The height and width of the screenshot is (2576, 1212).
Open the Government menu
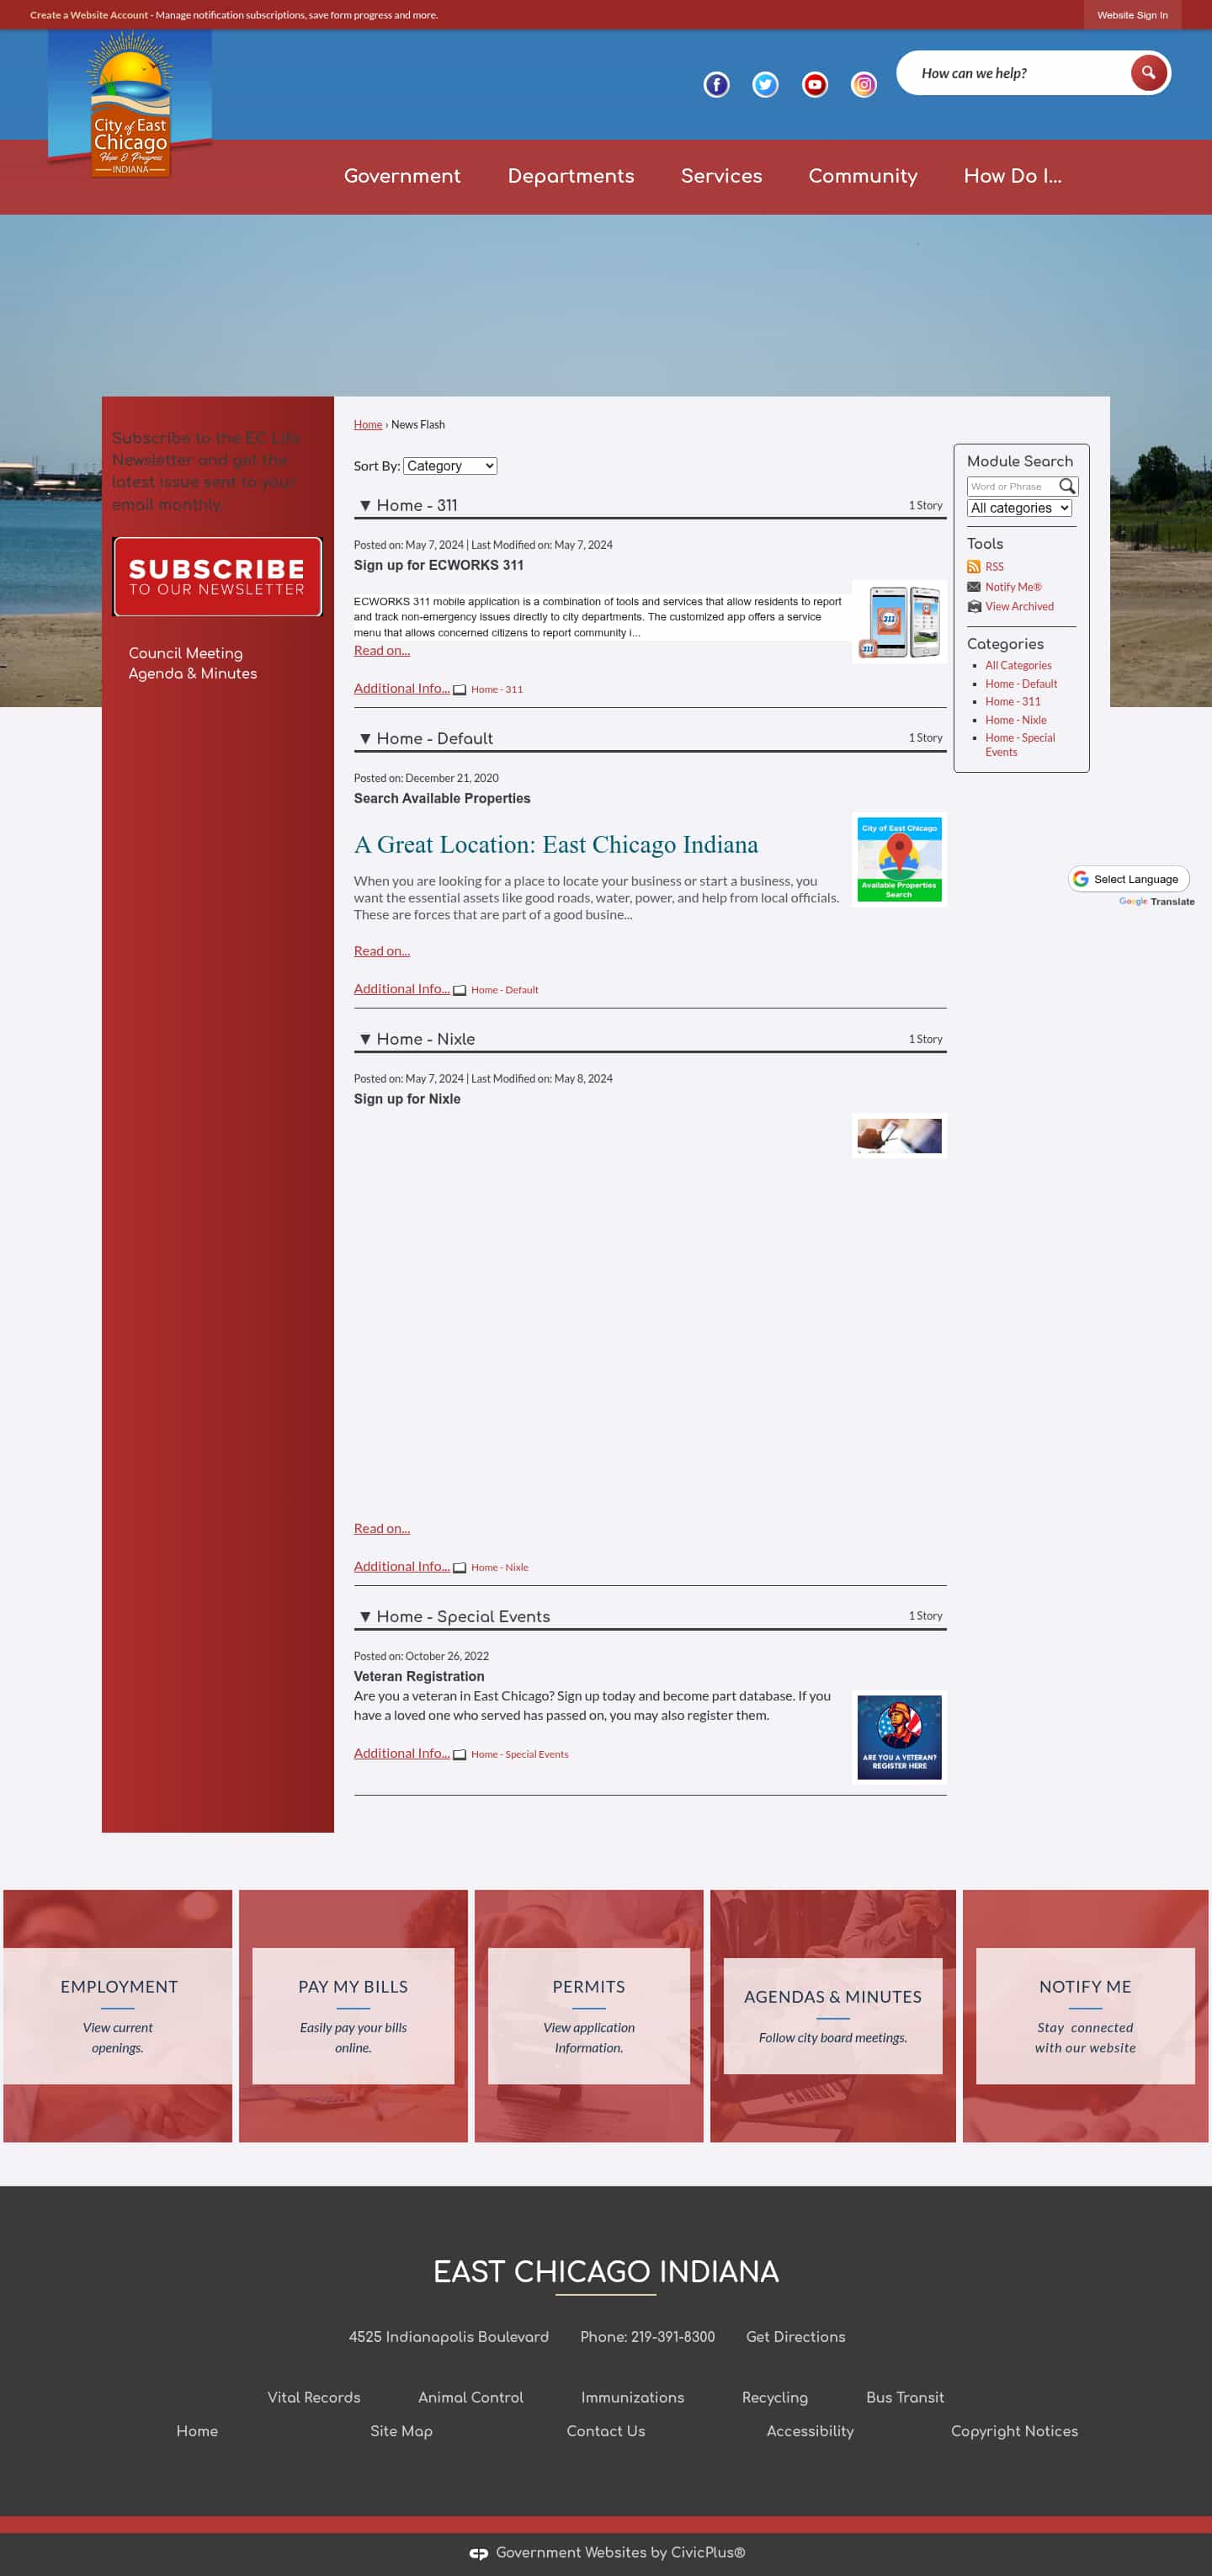click(x=402, y=176)
